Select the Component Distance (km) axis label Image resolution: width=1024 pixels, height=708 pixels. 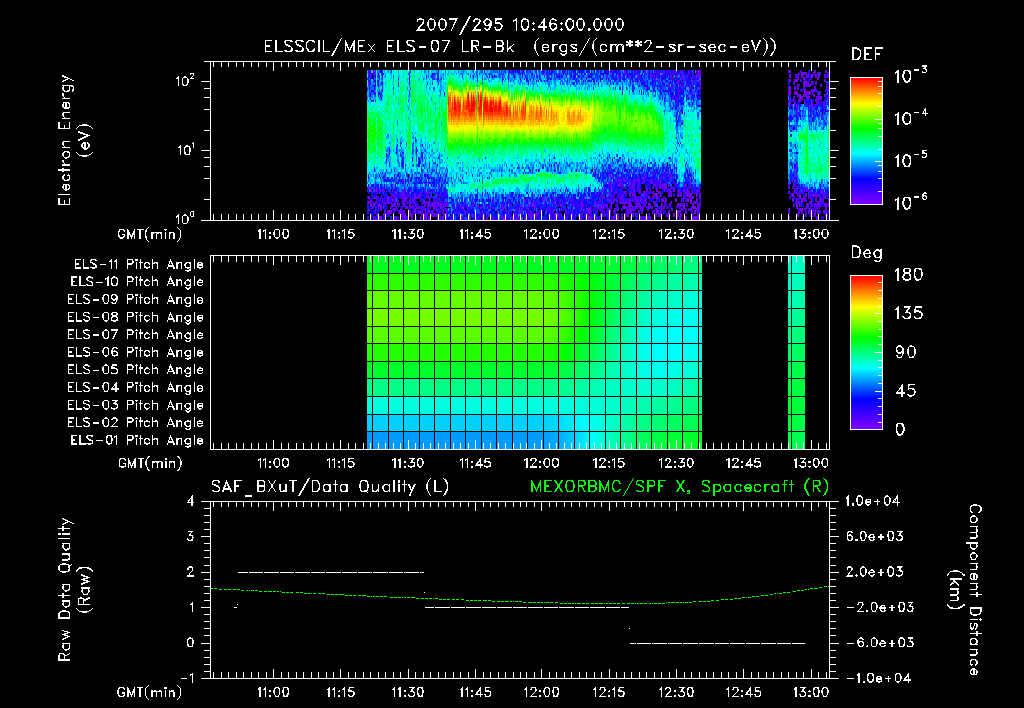pyautogui.click(x=965, y=590)
